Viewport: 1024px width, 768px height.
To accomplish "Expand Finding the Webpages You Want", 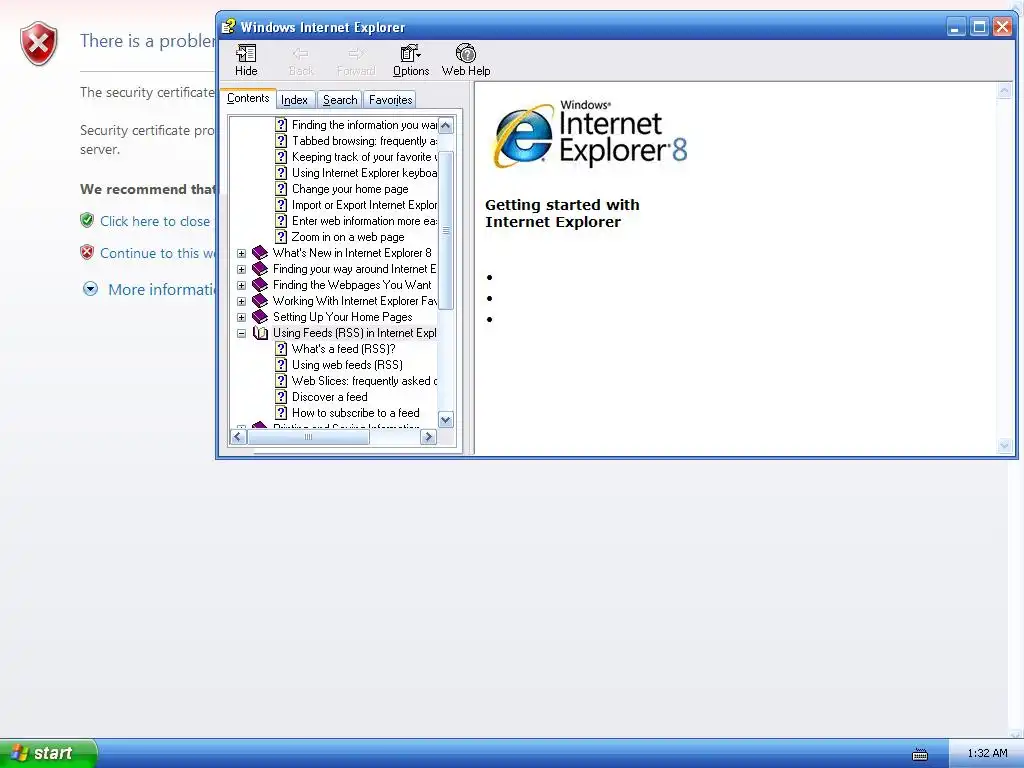I will [242, 285].
